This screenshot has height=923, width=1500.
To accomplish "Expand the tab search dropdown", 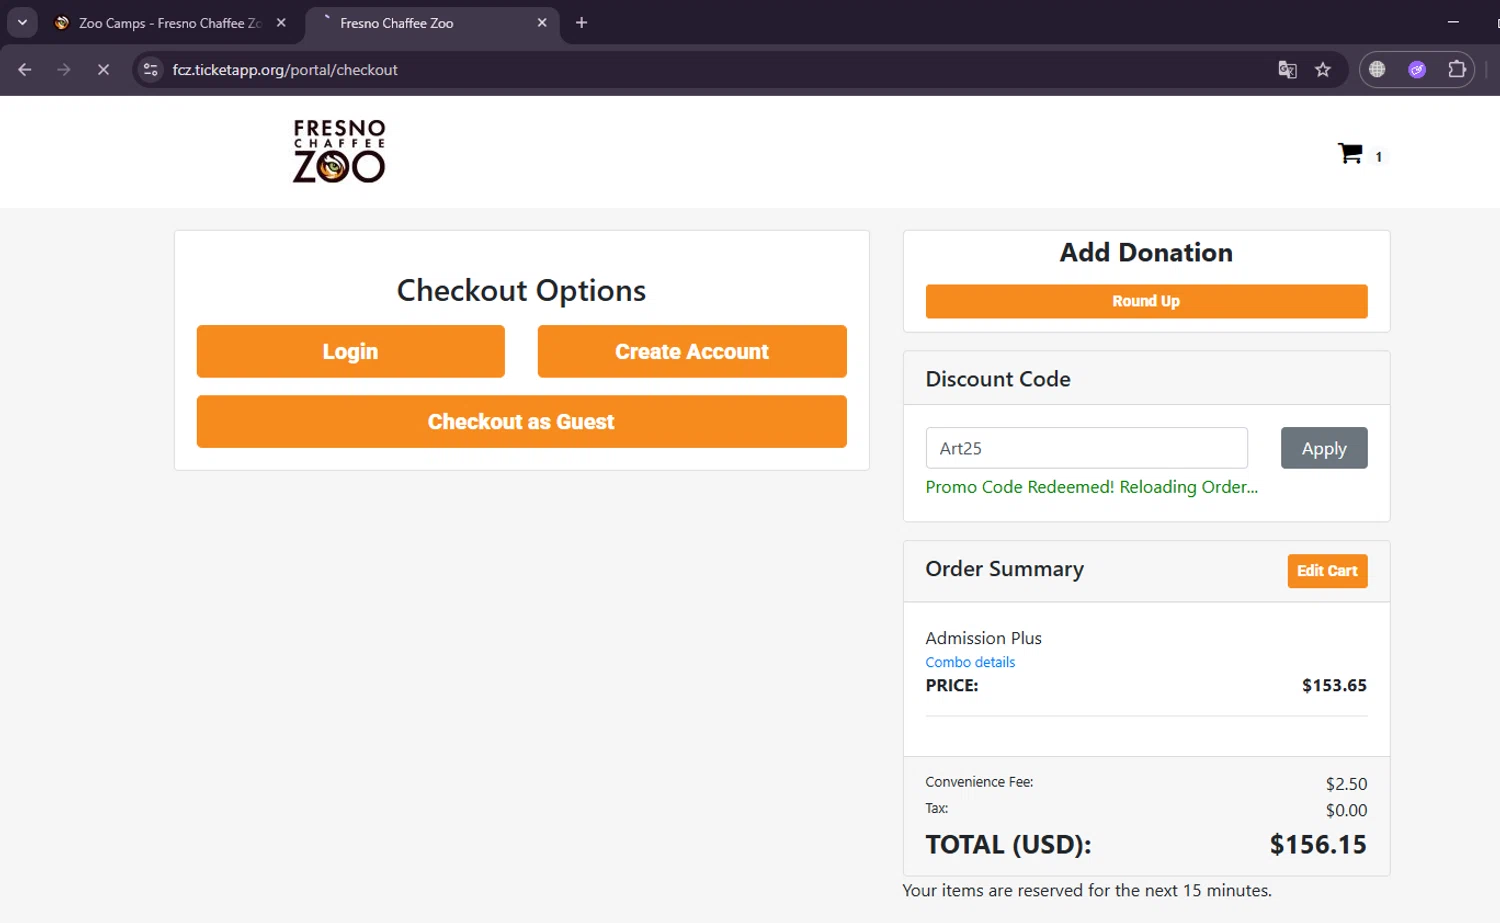I will [22, 22].
